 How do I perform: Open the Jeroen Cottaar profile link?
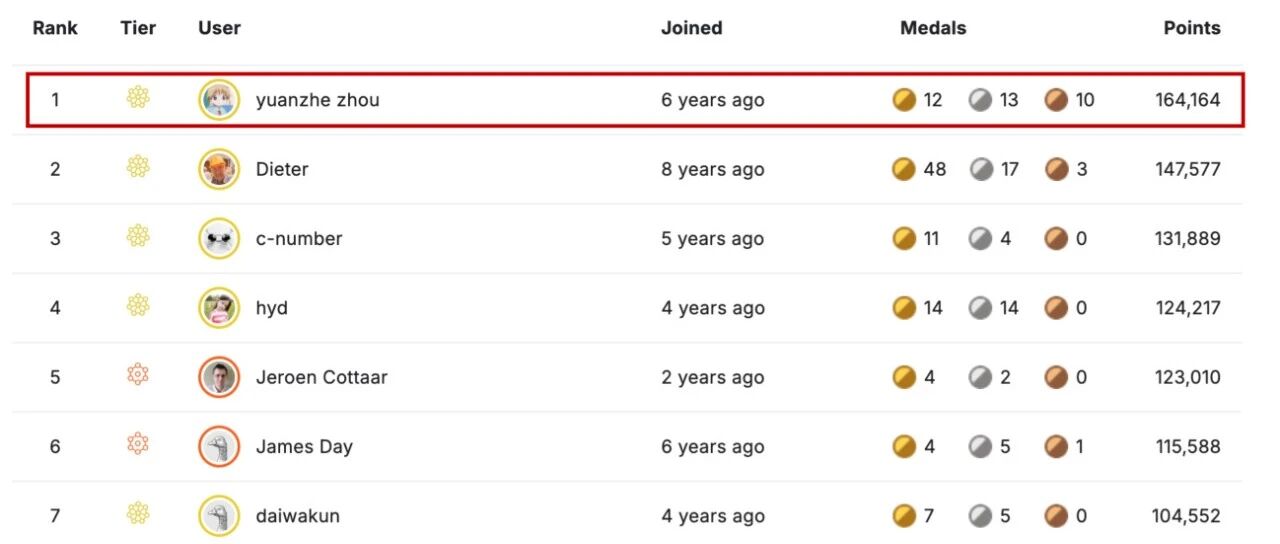[x=321, y=377]
